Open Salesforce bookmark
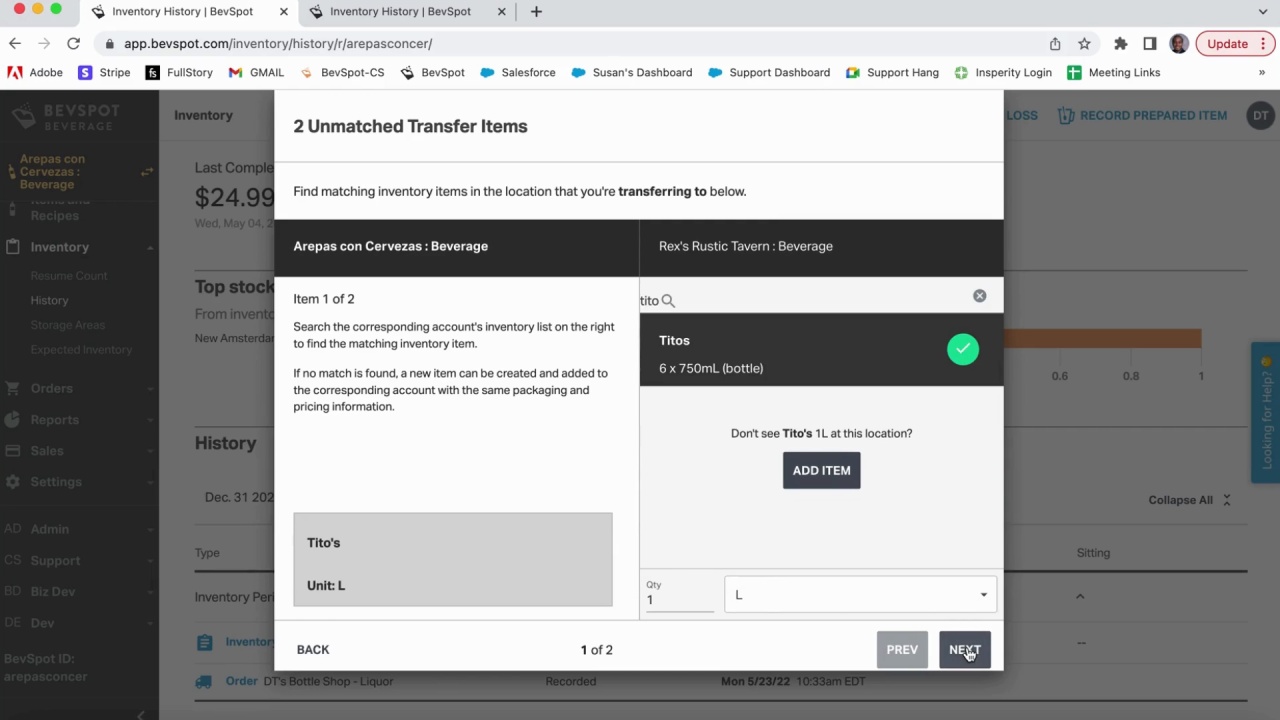Image resolution: width=1280 pixels, height=720 pixels. pyautogui.click(x=518, y=73)
